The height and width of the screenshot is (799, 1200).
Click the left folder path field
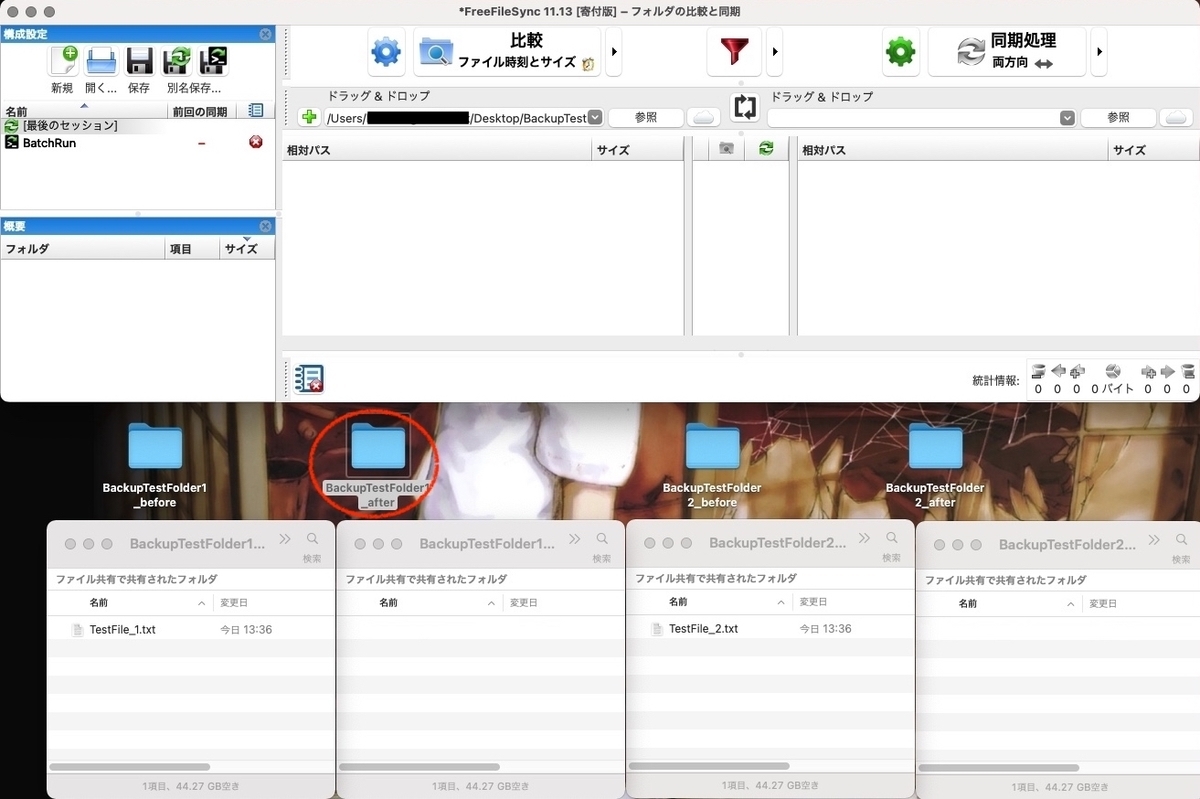coord(456,117)
